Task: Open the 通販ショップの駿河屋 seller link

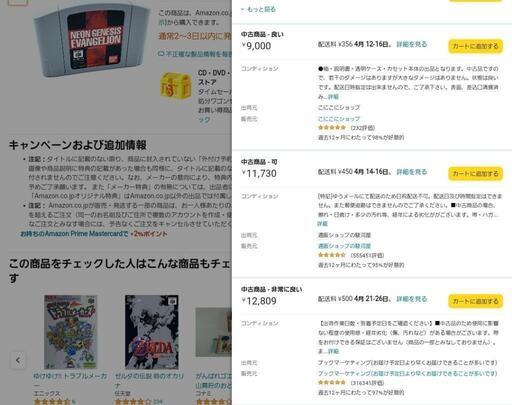Action: coord(344,246)
